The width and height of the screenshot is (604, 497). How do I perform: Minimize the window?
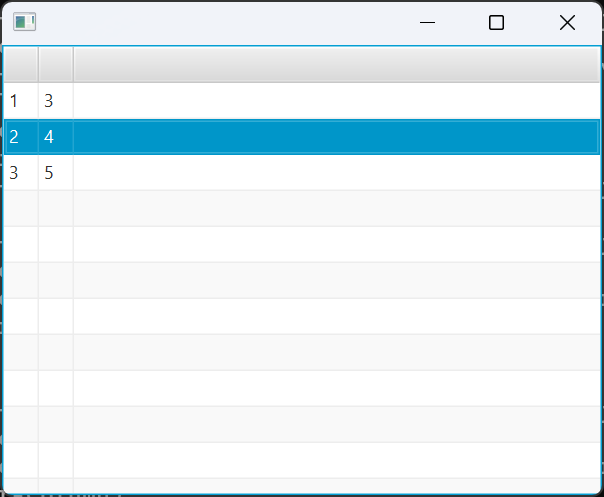click(428, 23)
